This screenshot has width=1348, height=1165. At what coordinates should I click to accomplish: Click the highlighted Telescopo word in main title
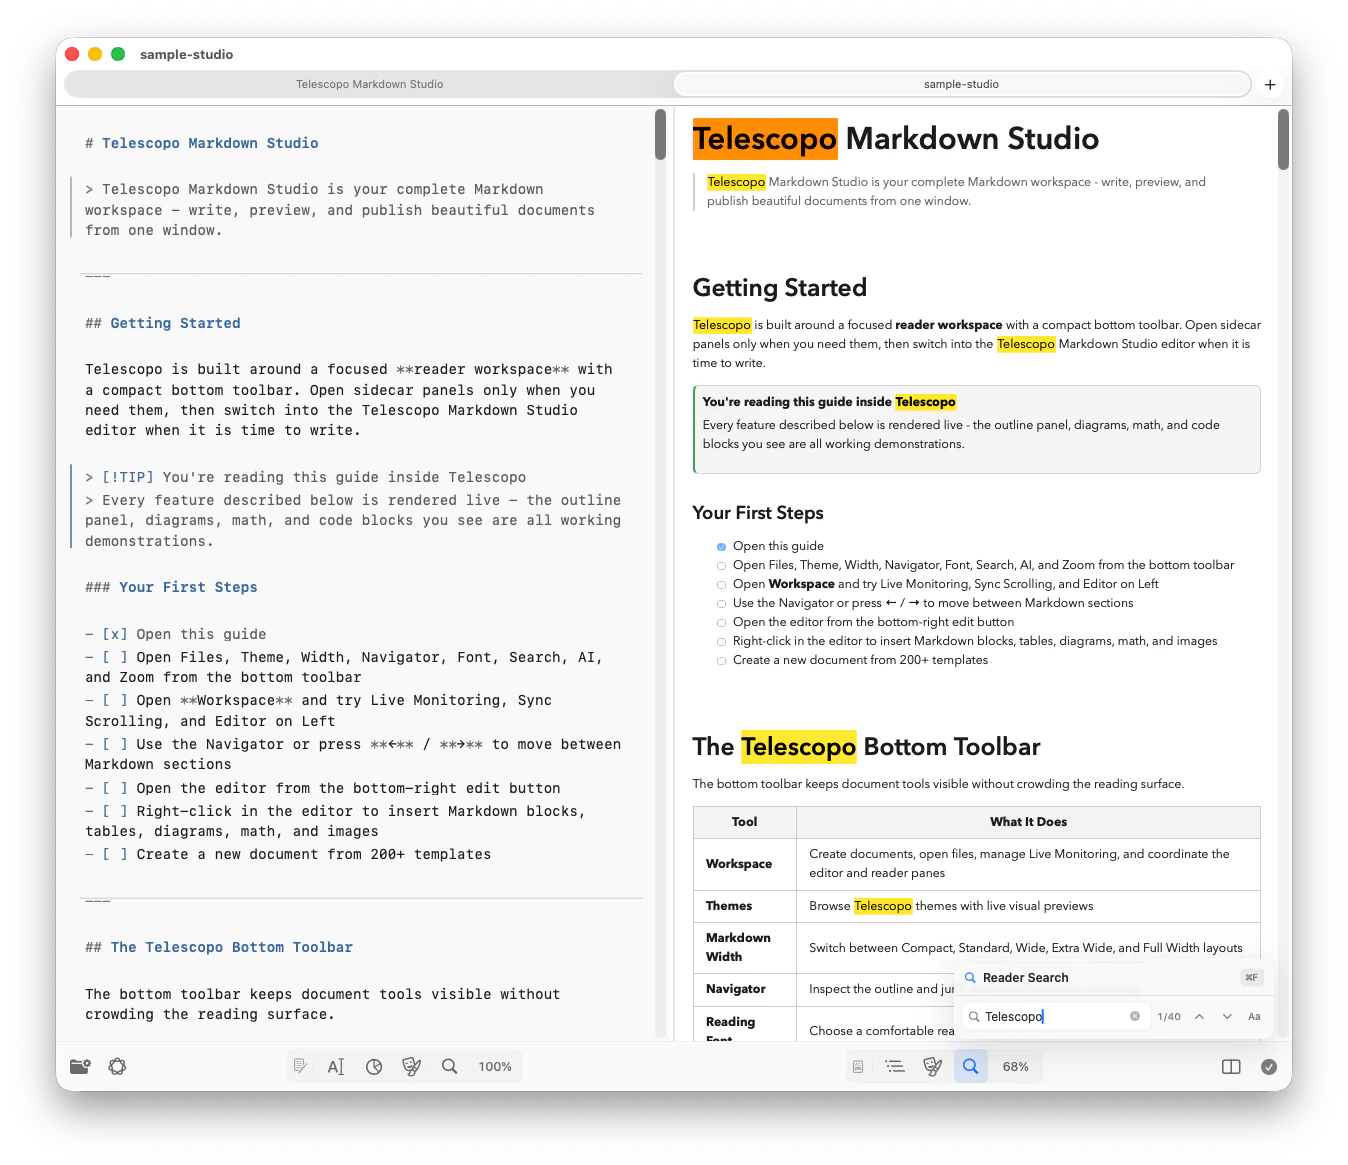[765, 139]
